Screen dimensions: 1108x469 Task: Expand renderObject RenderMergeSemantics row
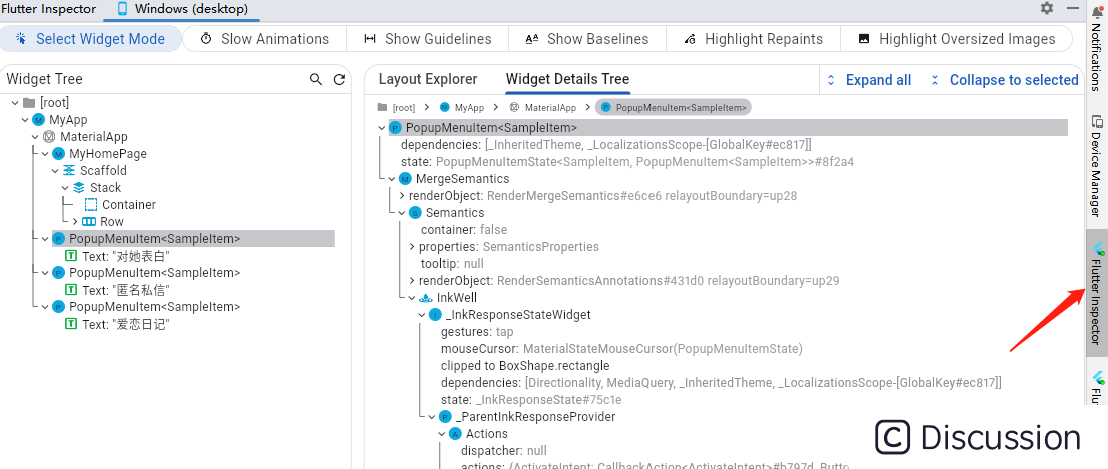pyautogui.click(x=402, y=196)
